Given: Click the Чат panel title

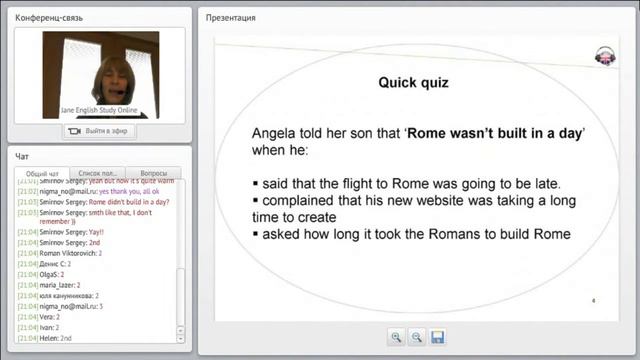Looking at the screenshot, I should point(22,156).
